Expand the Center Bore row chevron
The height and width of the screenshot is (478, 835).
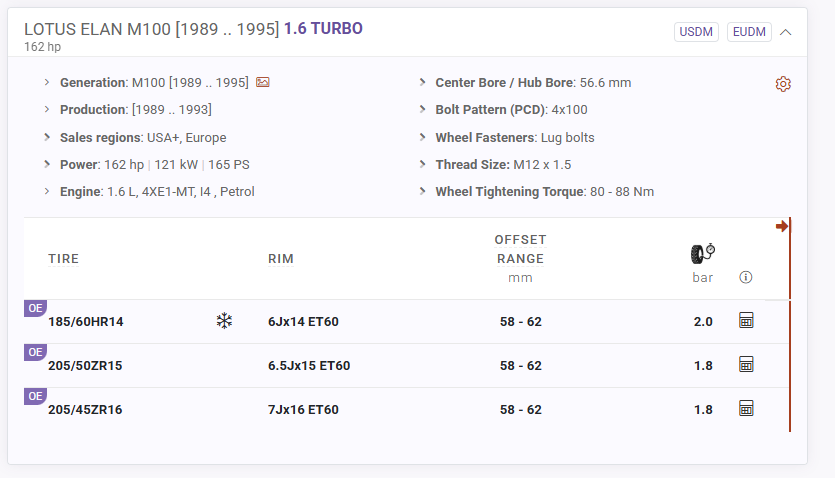click(422, 83)
